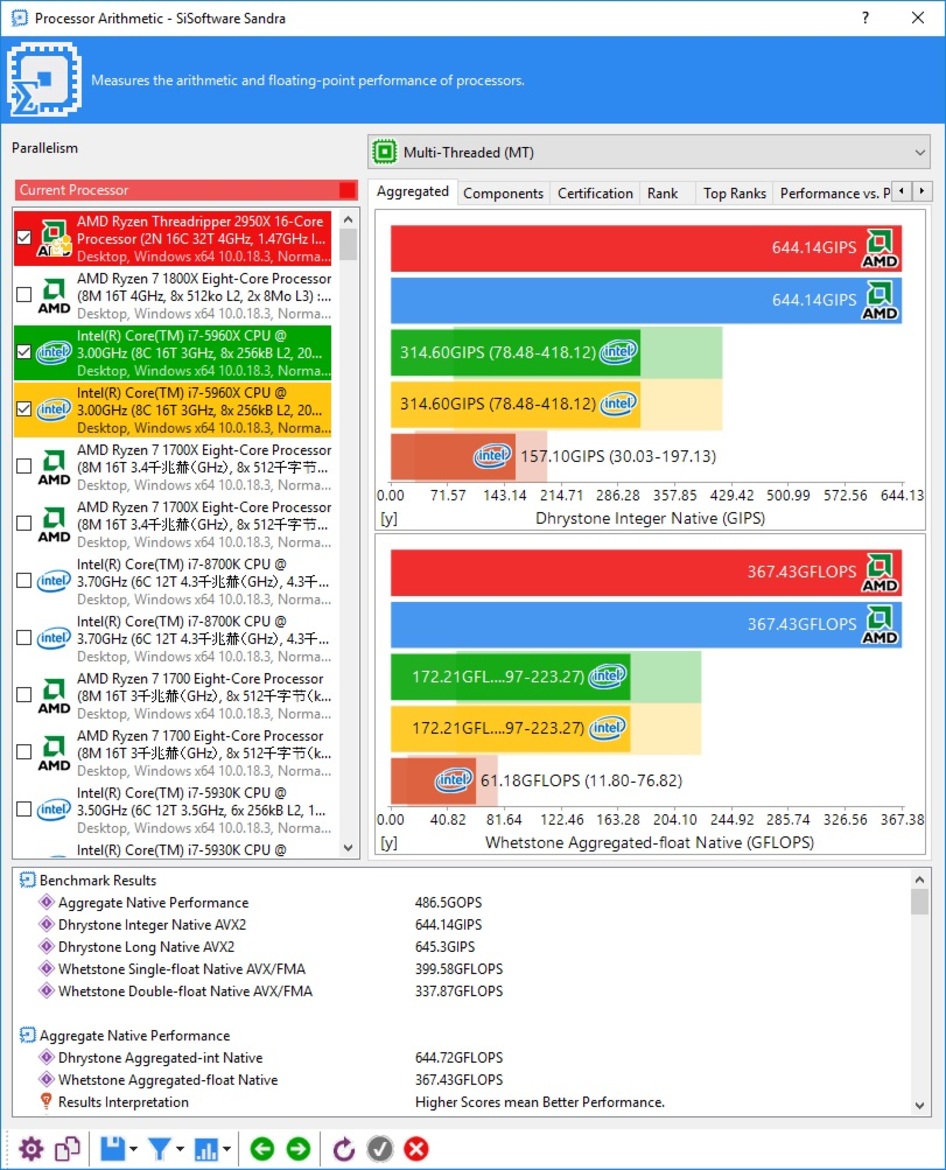
Task: Click the 486.5GOPS value
Action: (x=448, y=903)
